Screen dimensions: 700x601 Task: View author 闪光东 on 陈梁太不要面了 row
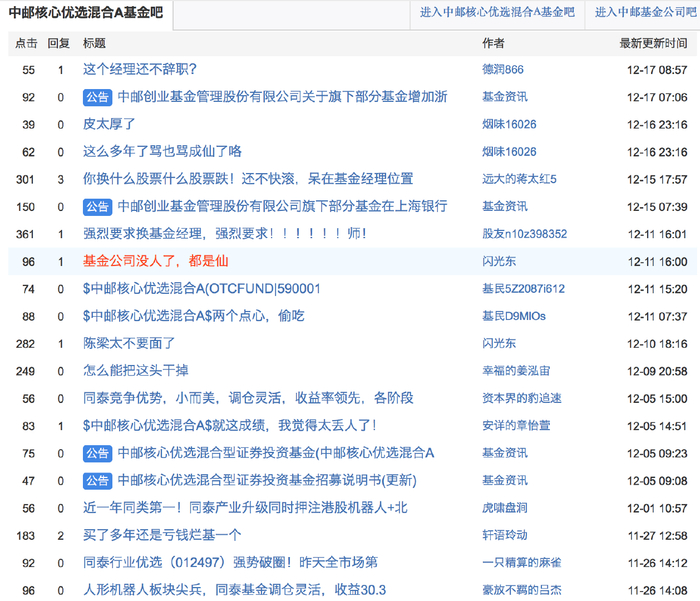[499, 343]
